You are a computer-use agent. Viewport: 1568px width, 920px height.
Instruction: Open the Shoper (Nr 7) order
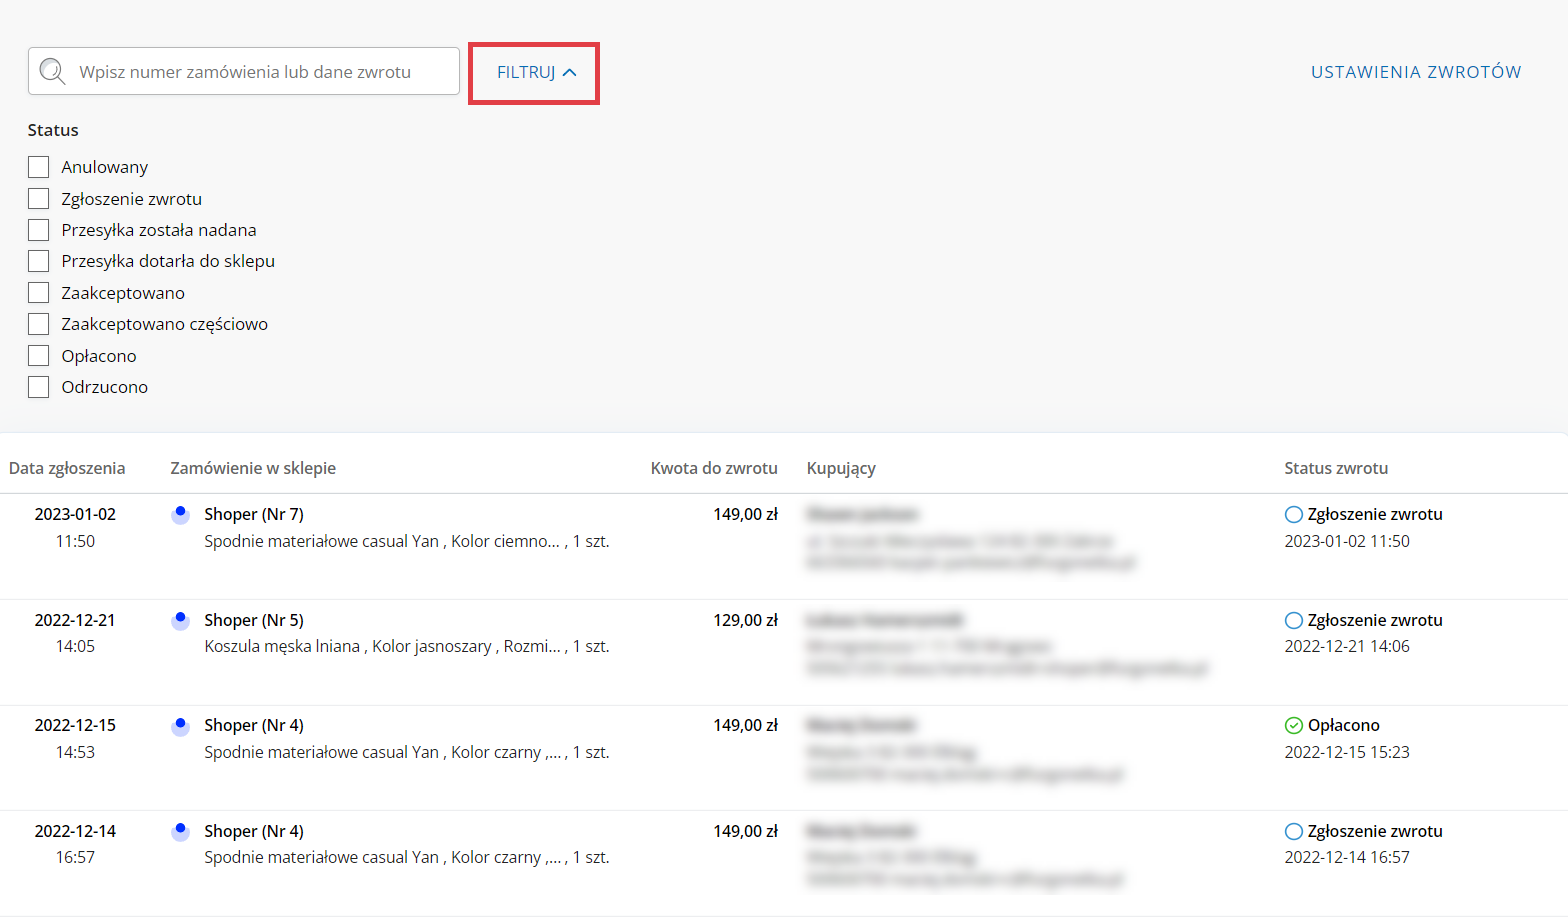pyautogui.click(x=254, y=514)
